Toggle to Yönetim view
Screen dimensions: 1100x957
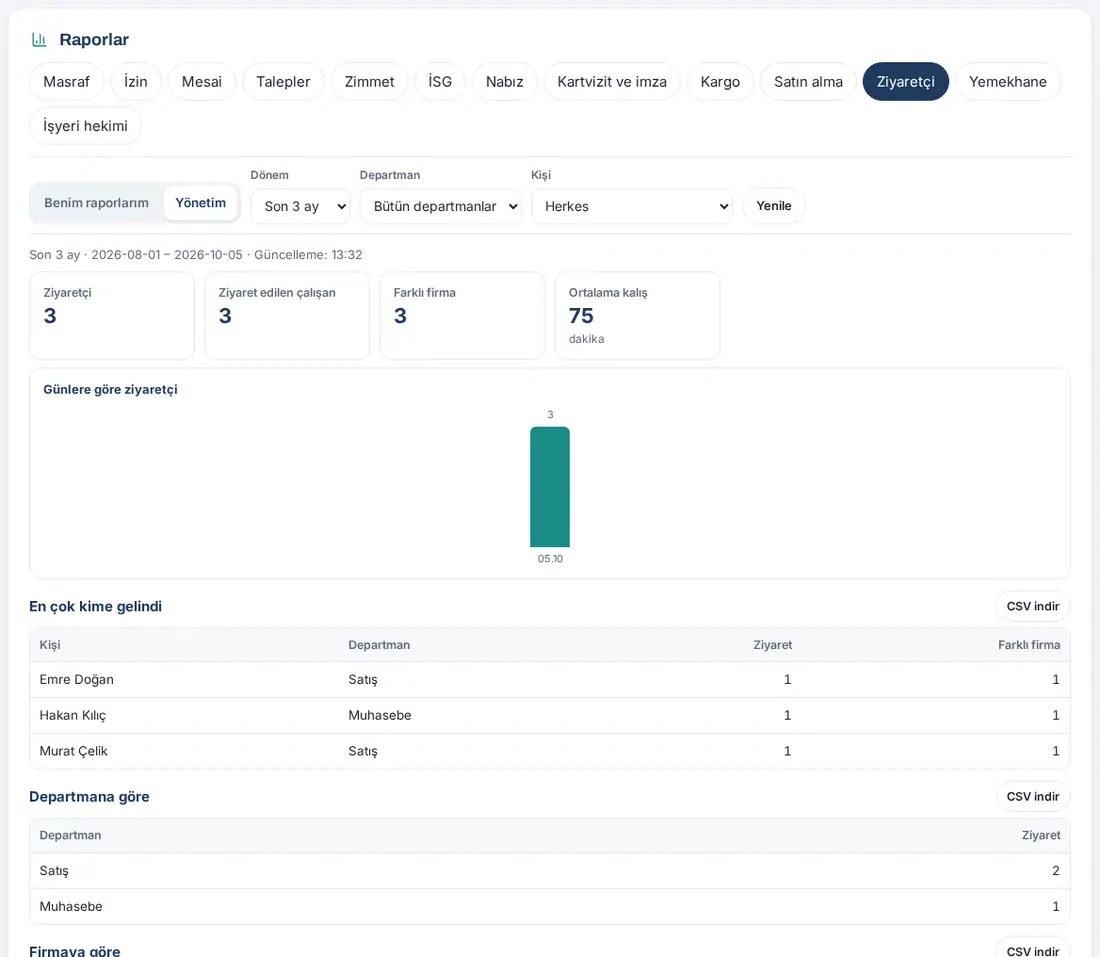201,203
